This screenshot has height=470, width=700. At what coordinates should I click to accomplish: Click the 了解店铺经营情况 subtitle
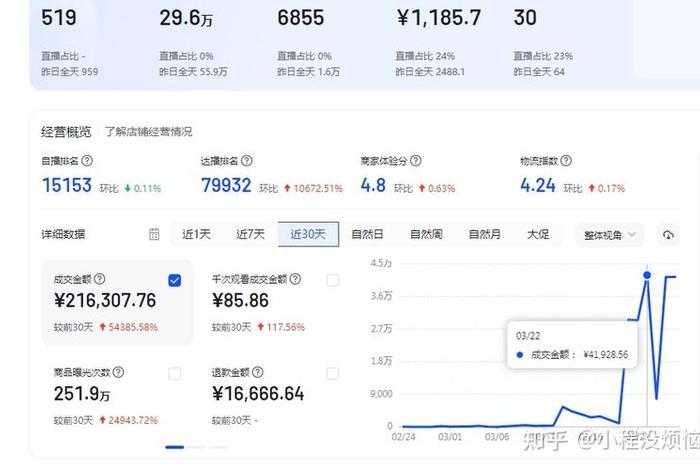pyautogui.click(x=149, y=132)
